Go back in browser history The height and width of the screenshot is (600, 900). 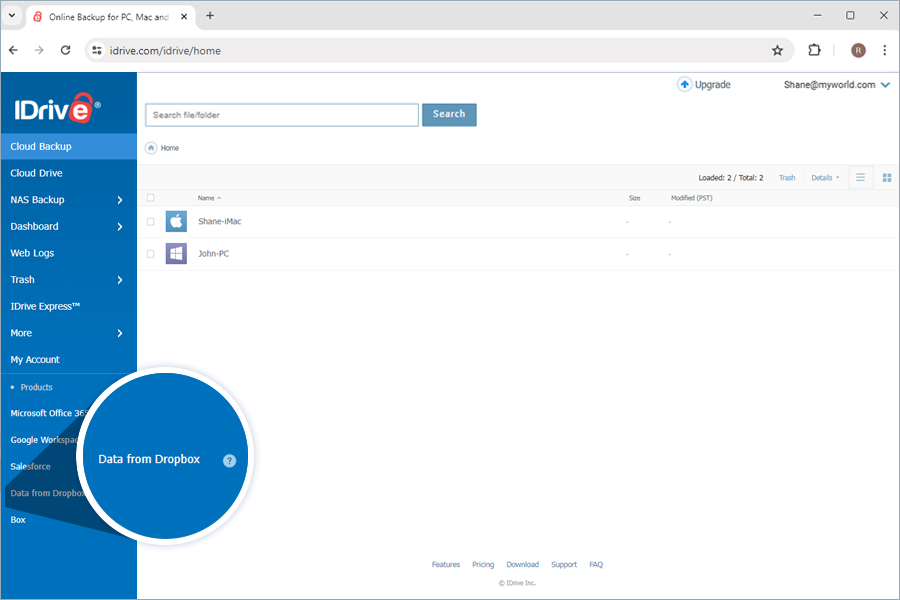click(x=13, y=51)
